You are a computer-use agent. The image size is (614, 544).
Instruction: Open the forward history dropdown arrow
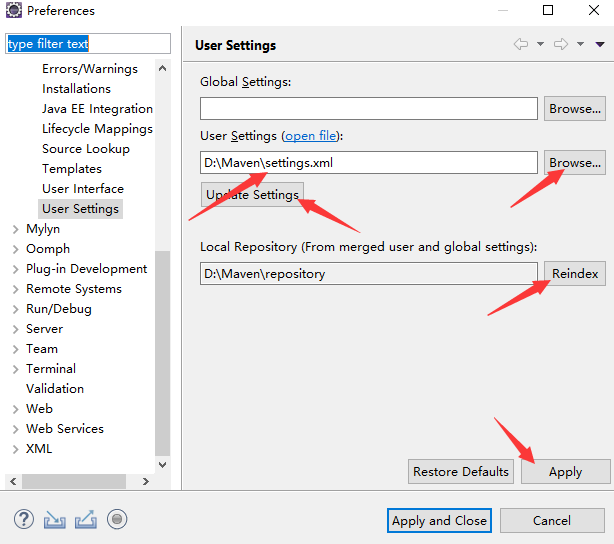580,44
